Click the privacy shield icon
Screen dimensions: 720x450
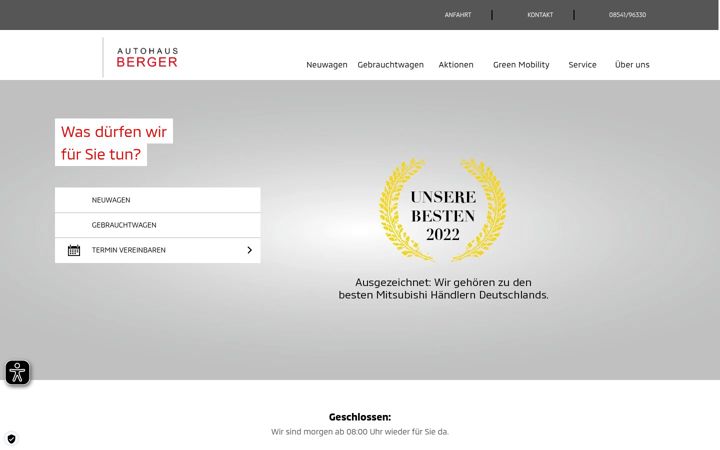(x=11, y=439)
